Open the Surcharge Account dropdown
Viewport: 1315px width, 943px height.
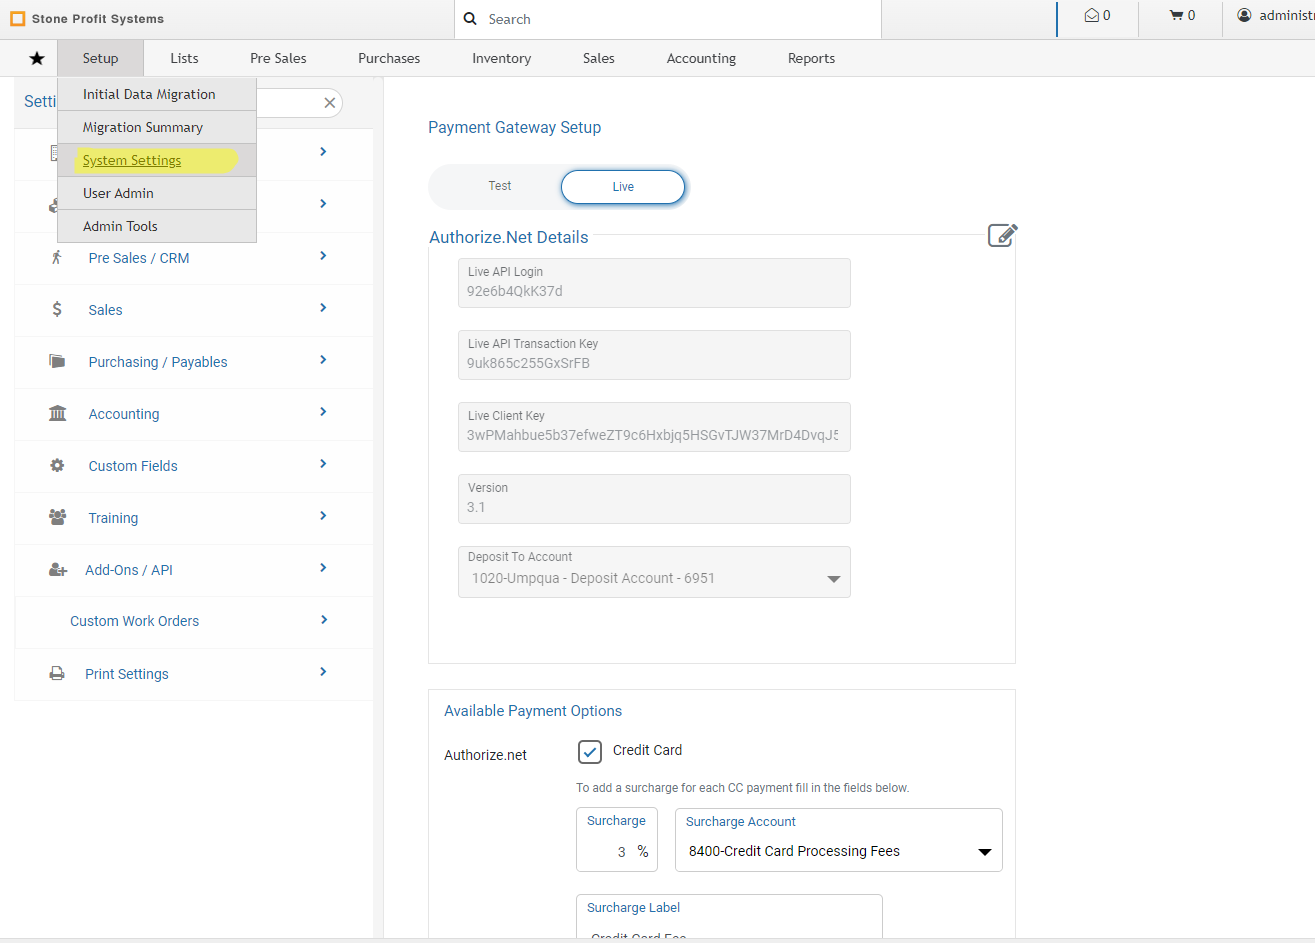tap(838, 840)
